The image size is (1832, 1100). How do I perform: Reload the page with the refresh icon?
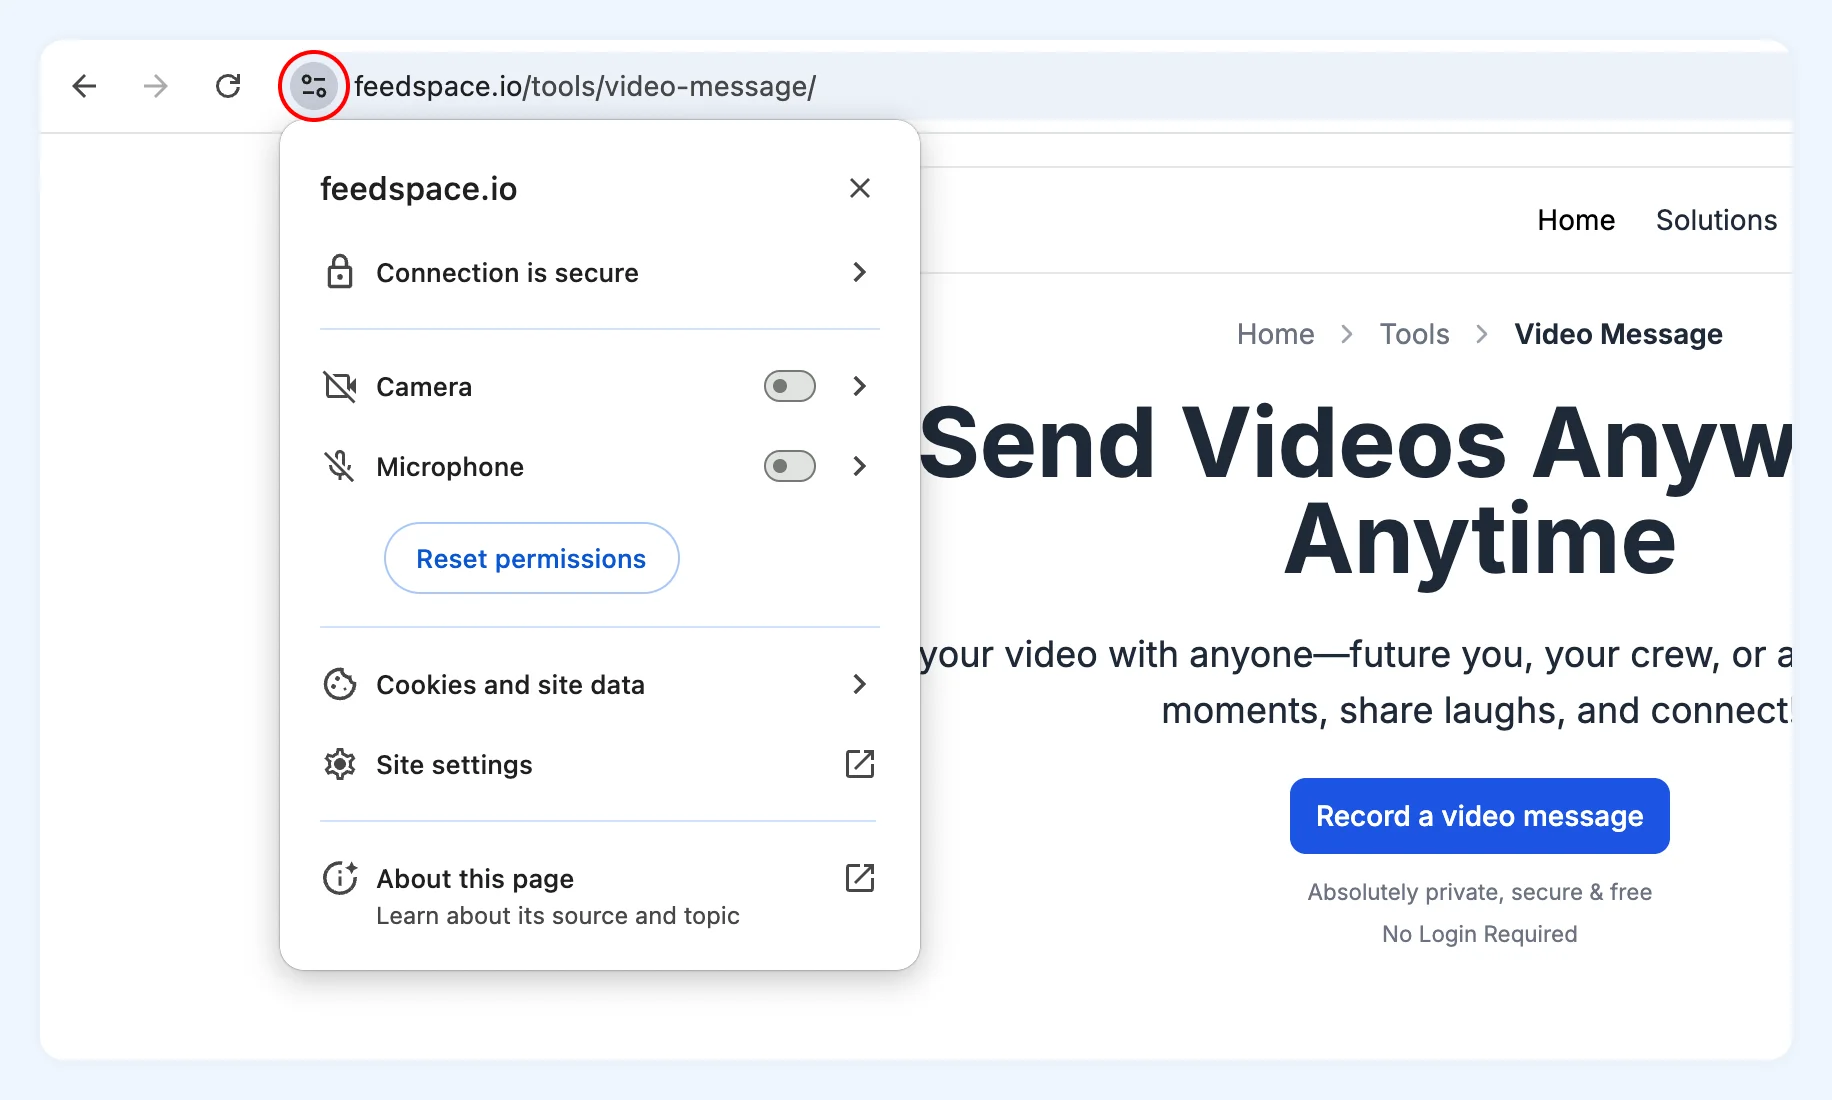coord(228,86)
